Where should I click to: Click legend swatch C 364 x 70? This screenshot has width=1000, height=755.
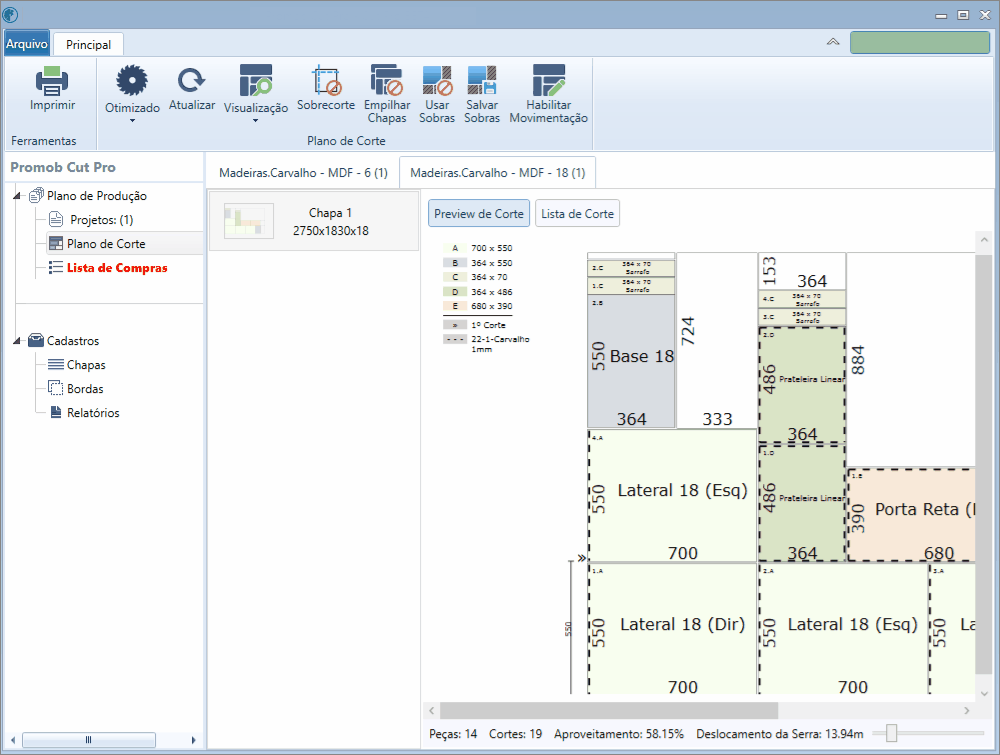[455, 277]
